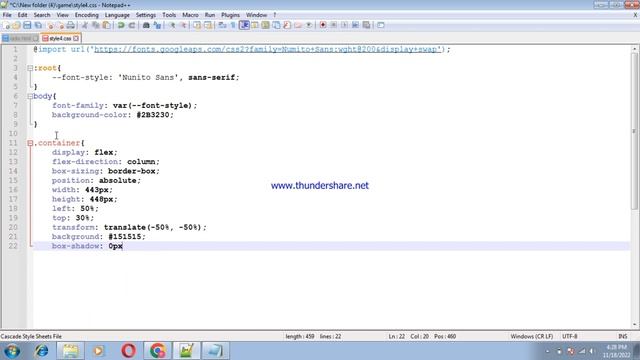Click the Save All toolbar icon

coord(38,25)
